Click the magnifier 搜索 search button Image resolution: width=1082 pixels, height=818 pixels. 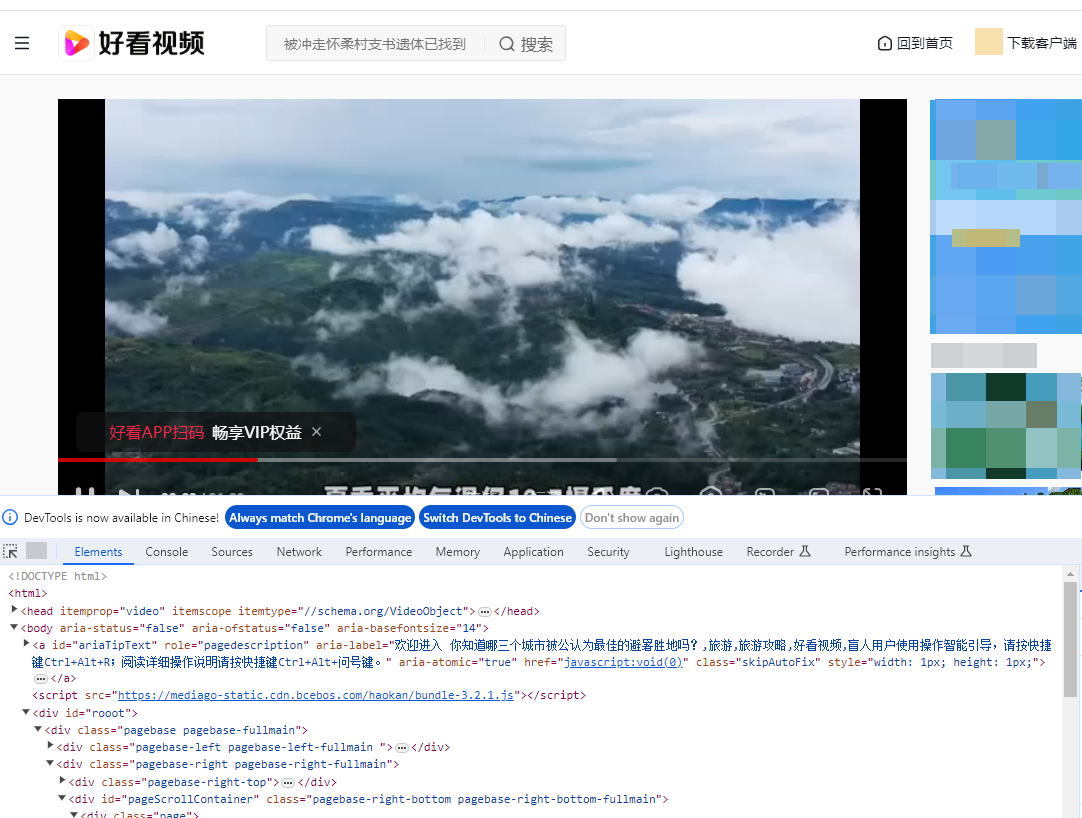coord(526,44)
